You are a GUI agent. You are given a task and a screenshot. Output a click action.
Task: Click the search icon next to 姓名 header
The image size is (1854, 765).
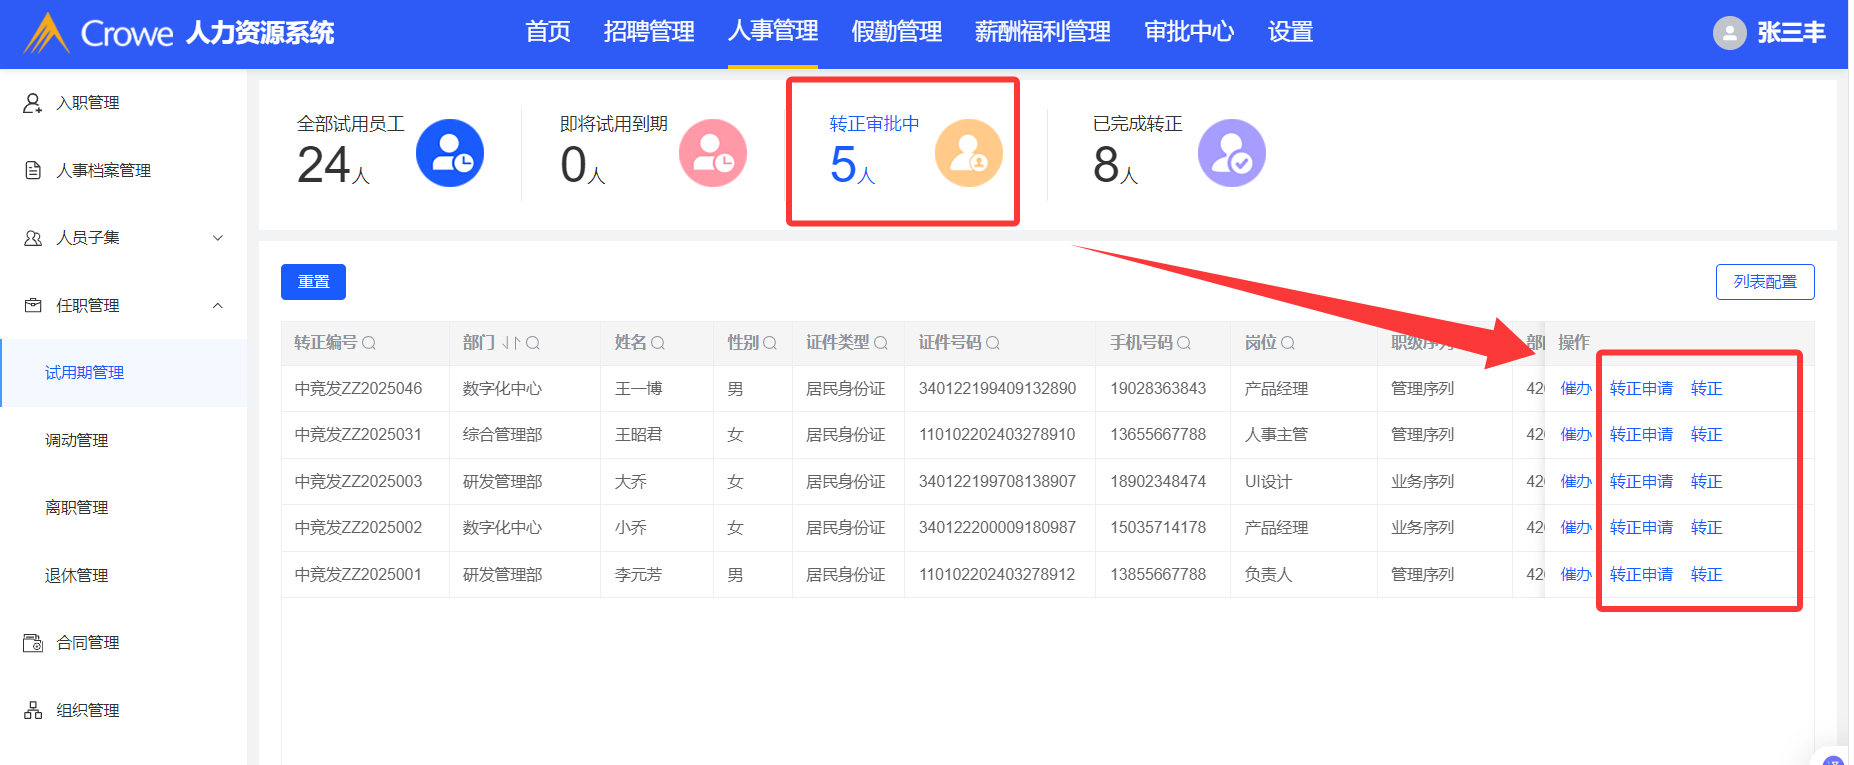658,343
